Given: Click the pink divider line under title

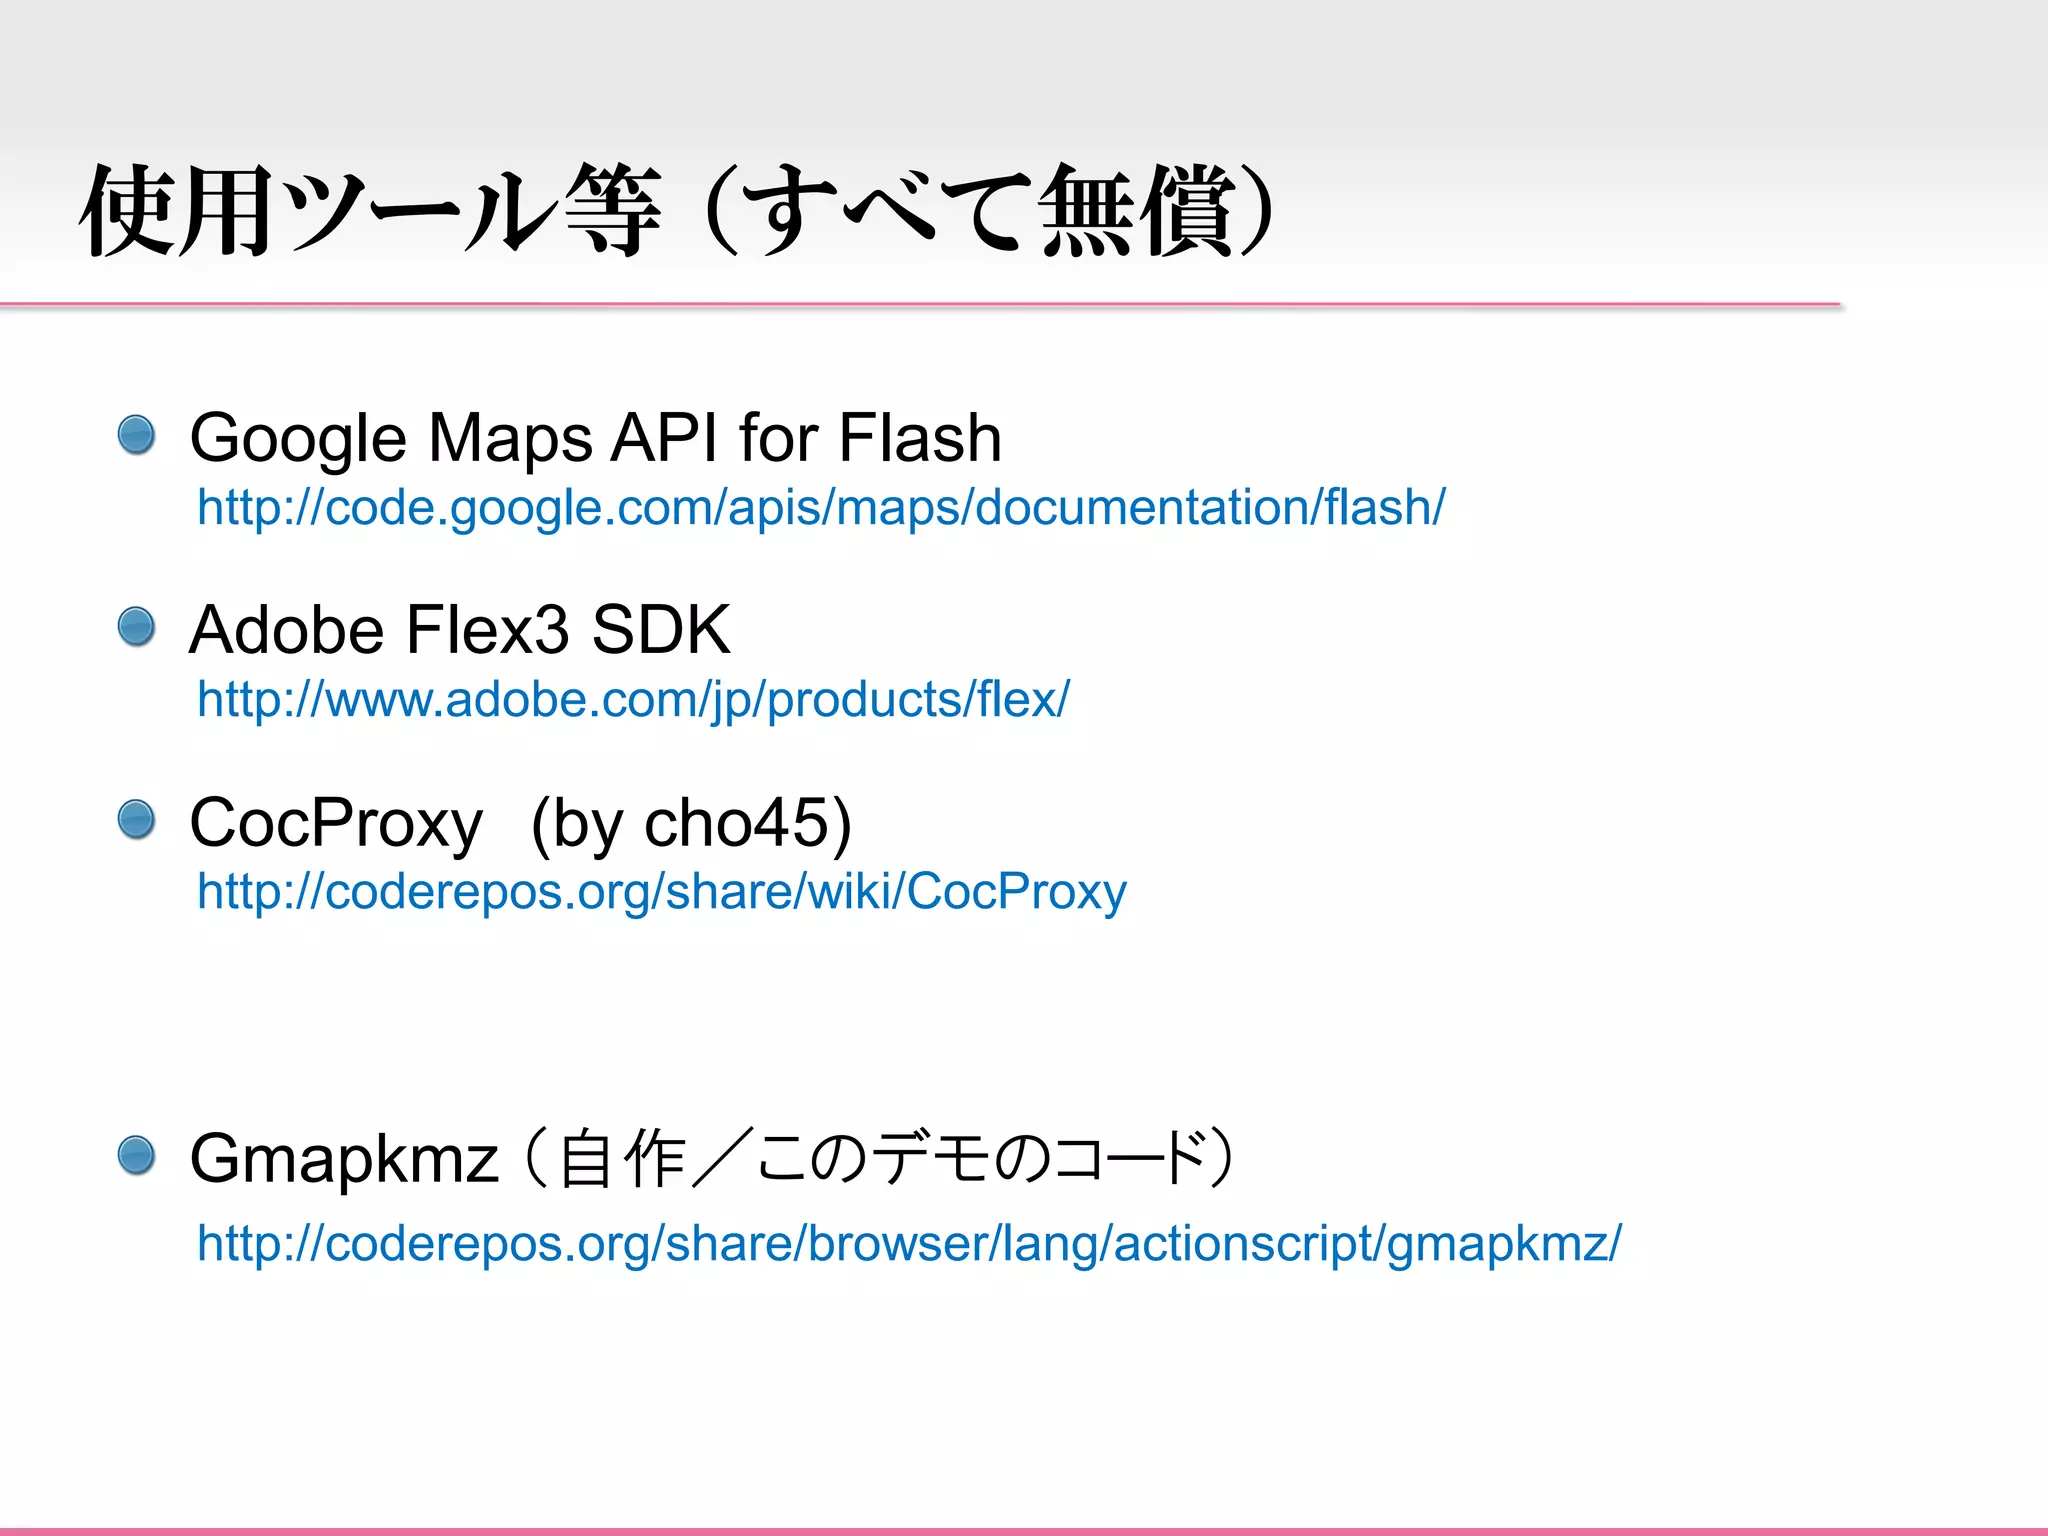Looking at the screenshot, I should click(x=920, y=304).
